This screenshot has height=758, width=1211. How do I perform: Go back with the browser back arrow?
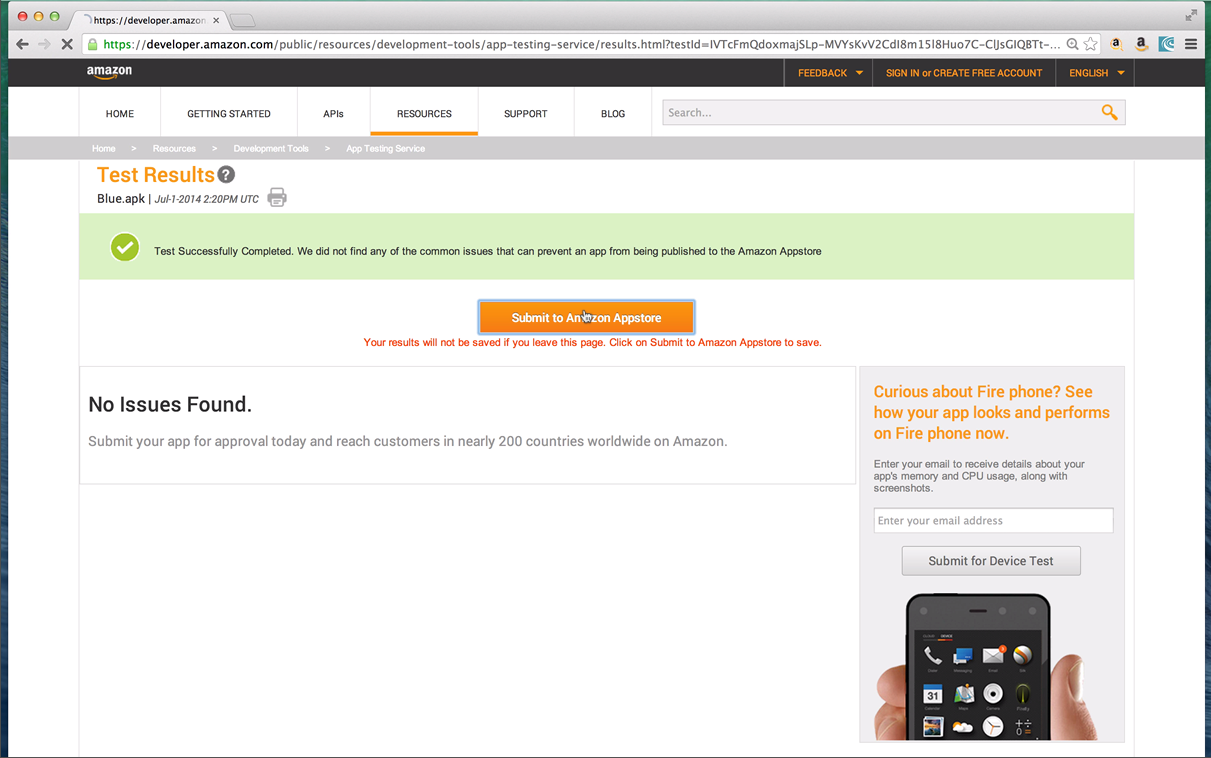22,44
